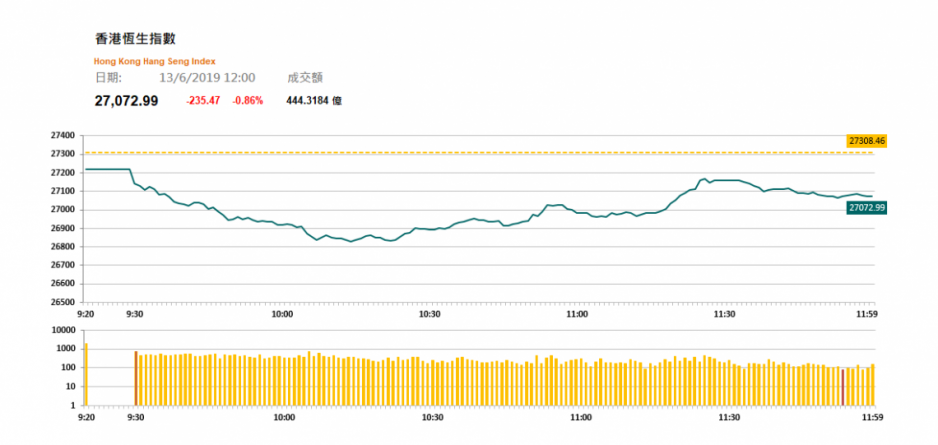Click the green 27072.99 current price tag

coord(866,208)
